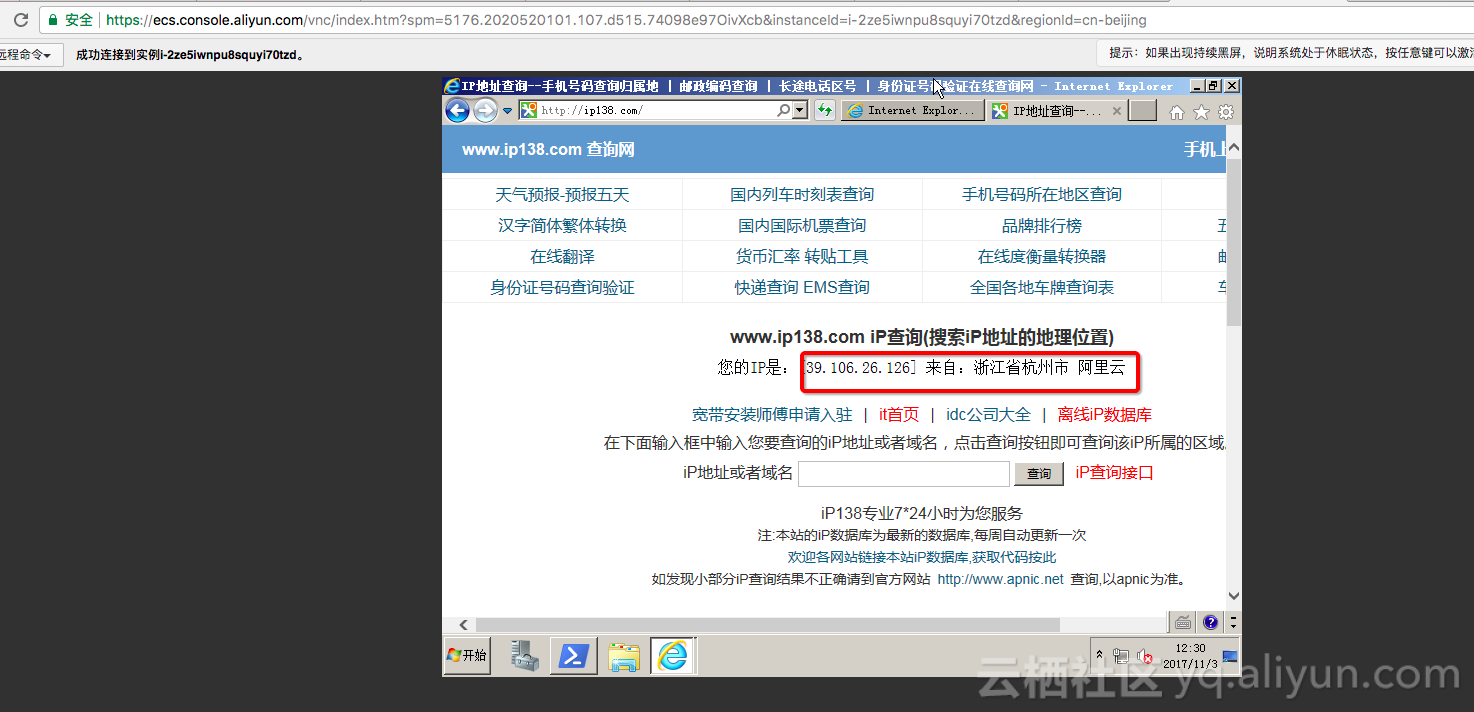Open the IE tools gear icon
The image size is (1474, 712).
coord(1225,112)
